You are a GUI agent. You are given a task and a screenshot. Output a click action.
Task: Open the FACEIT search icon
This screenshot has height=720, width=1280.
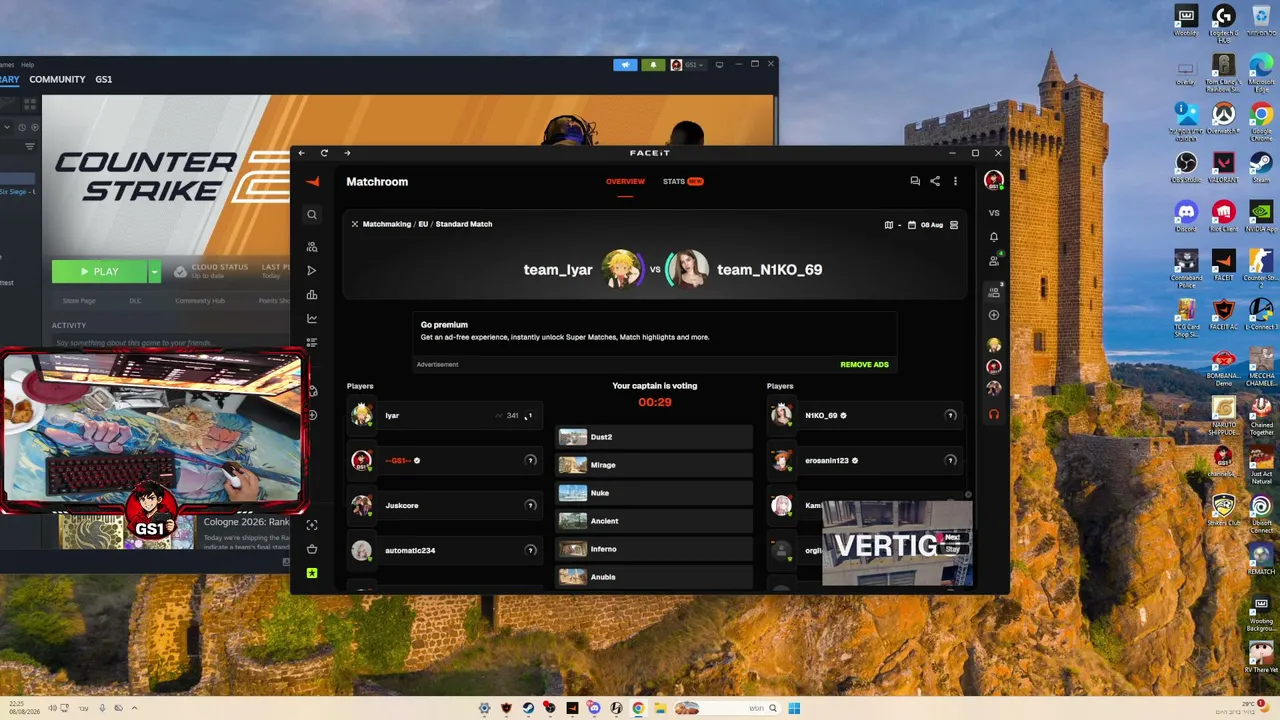point(312,214)
